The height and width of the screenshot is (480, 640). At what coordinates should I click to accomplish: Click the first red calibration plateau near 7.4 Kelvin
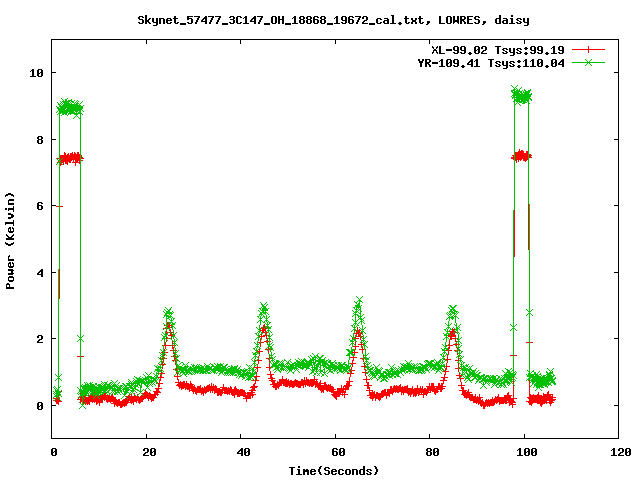tap(70, 158)
